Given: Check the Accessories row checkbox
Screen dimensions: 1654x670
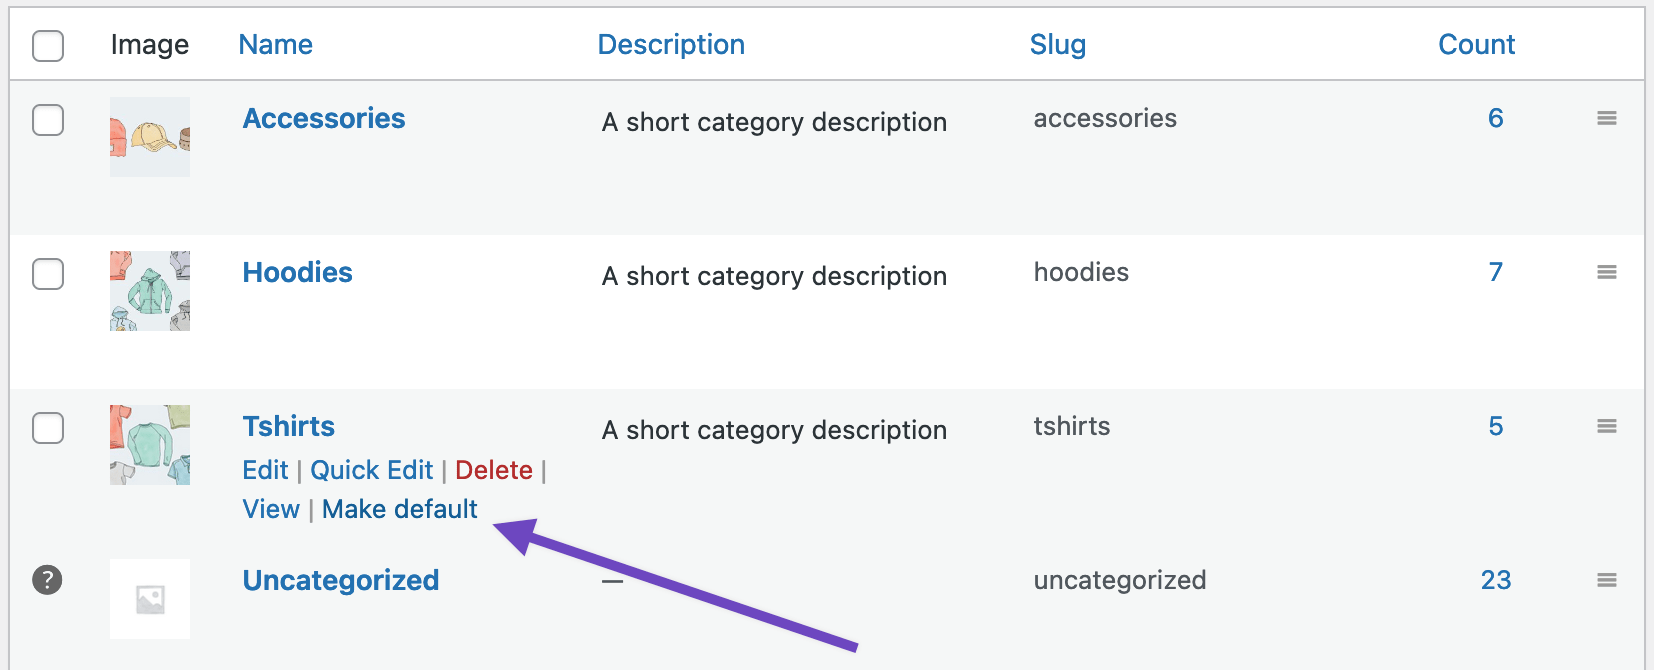Looking at the screenshot, I should point(47,120).
